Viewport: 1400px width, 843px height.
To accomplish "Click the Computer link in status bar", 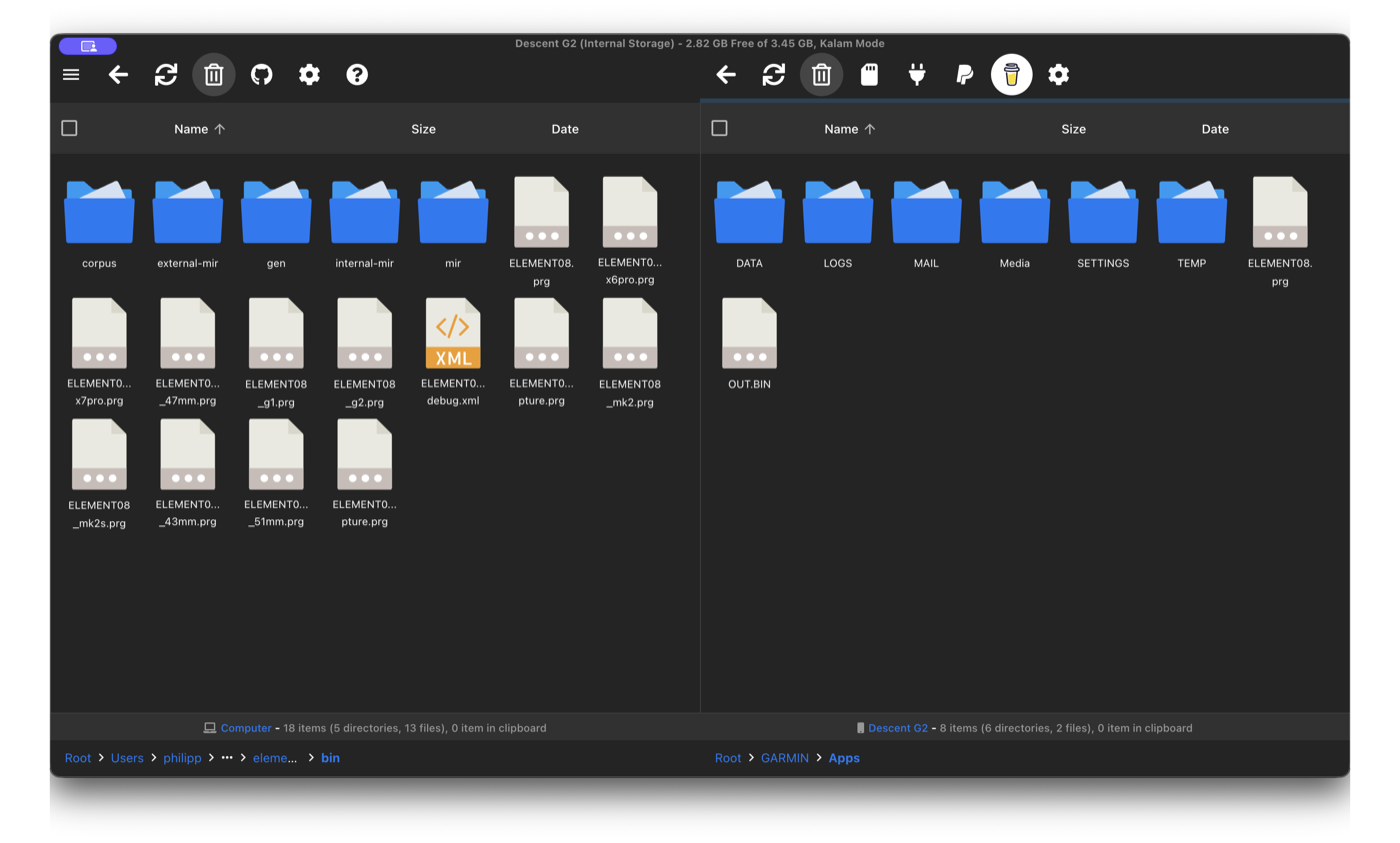I will point(246,728).
